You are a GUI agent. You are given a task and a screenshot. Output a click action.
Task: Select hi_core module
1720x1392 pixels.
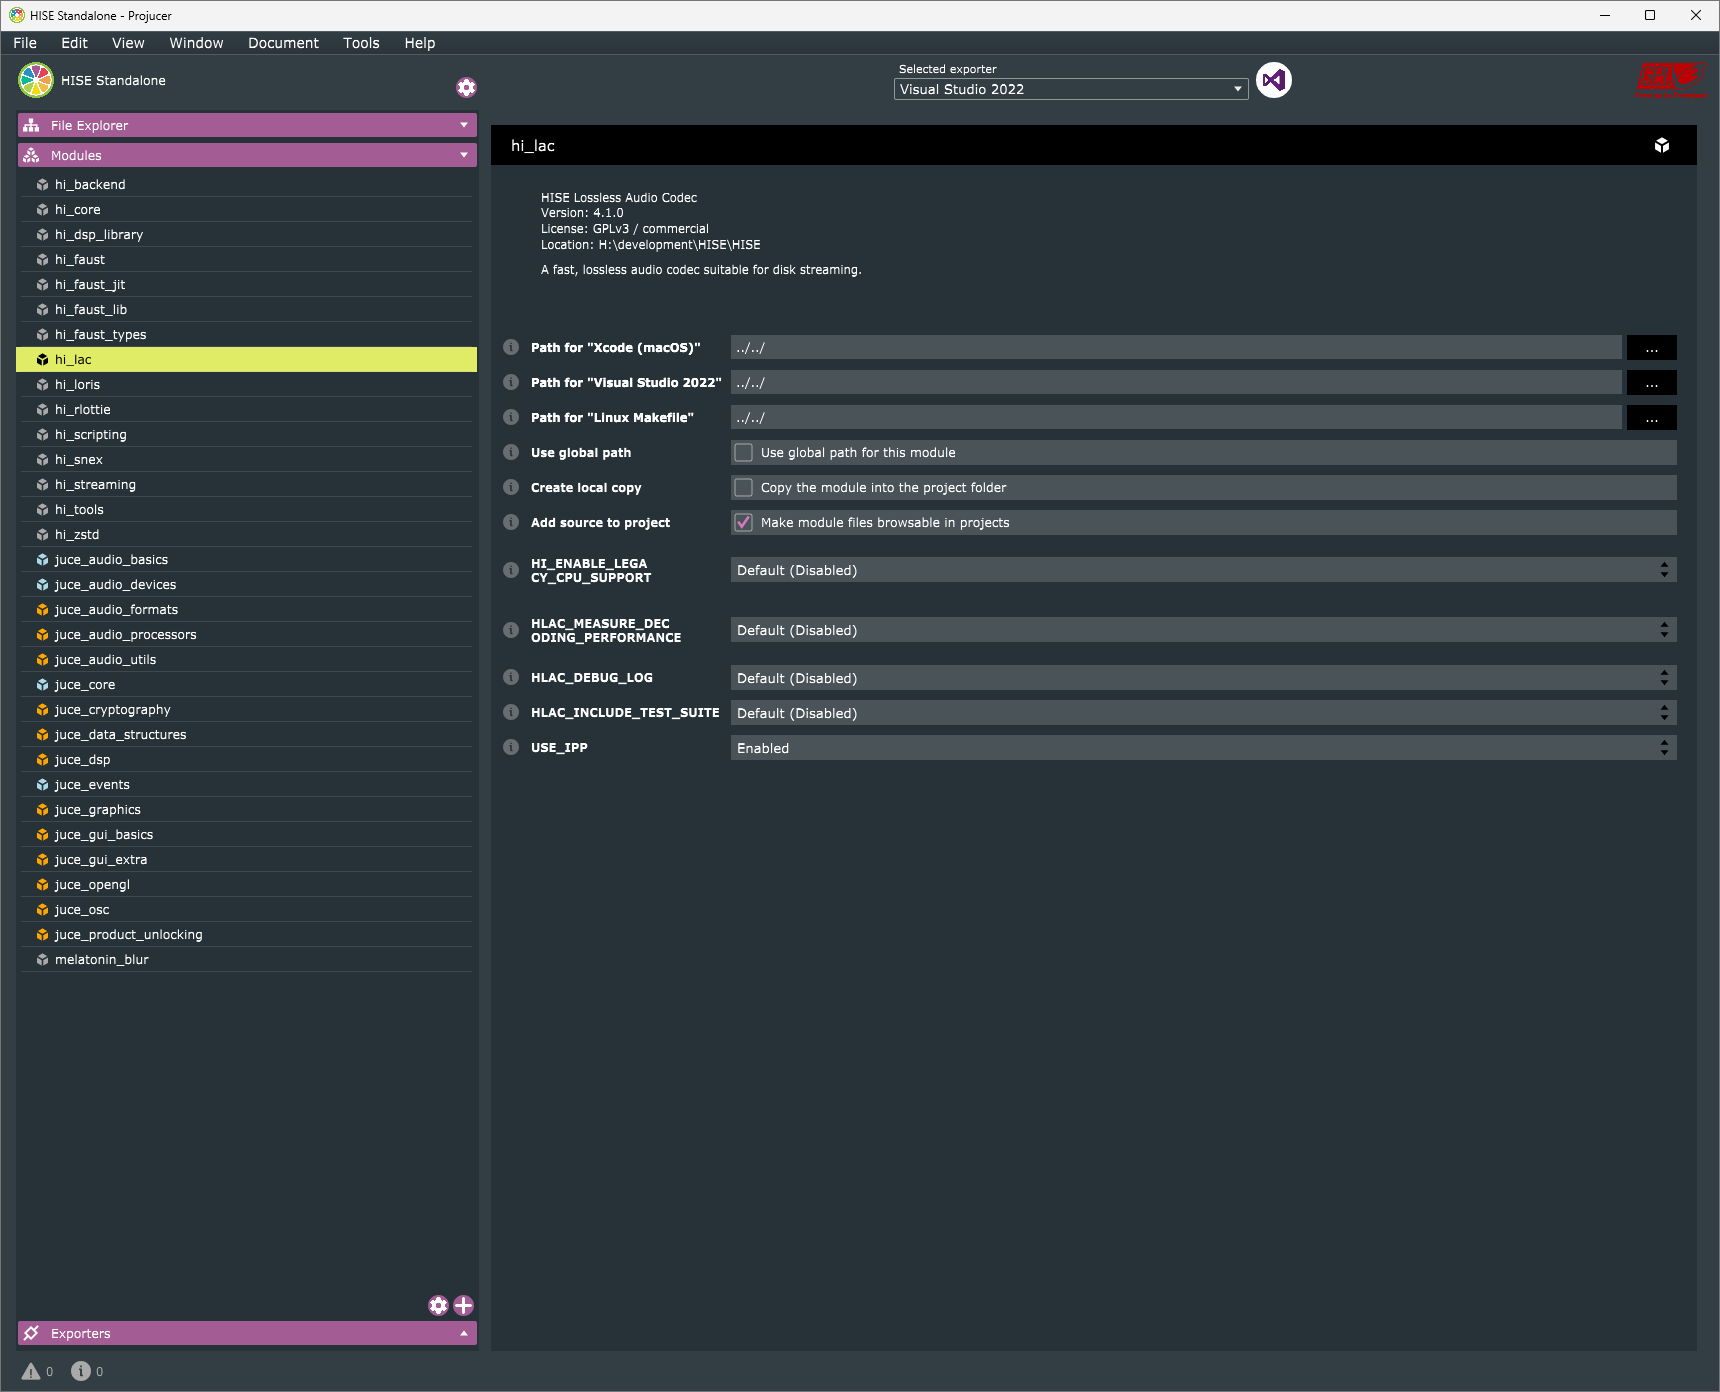click(x=246, y=210)
